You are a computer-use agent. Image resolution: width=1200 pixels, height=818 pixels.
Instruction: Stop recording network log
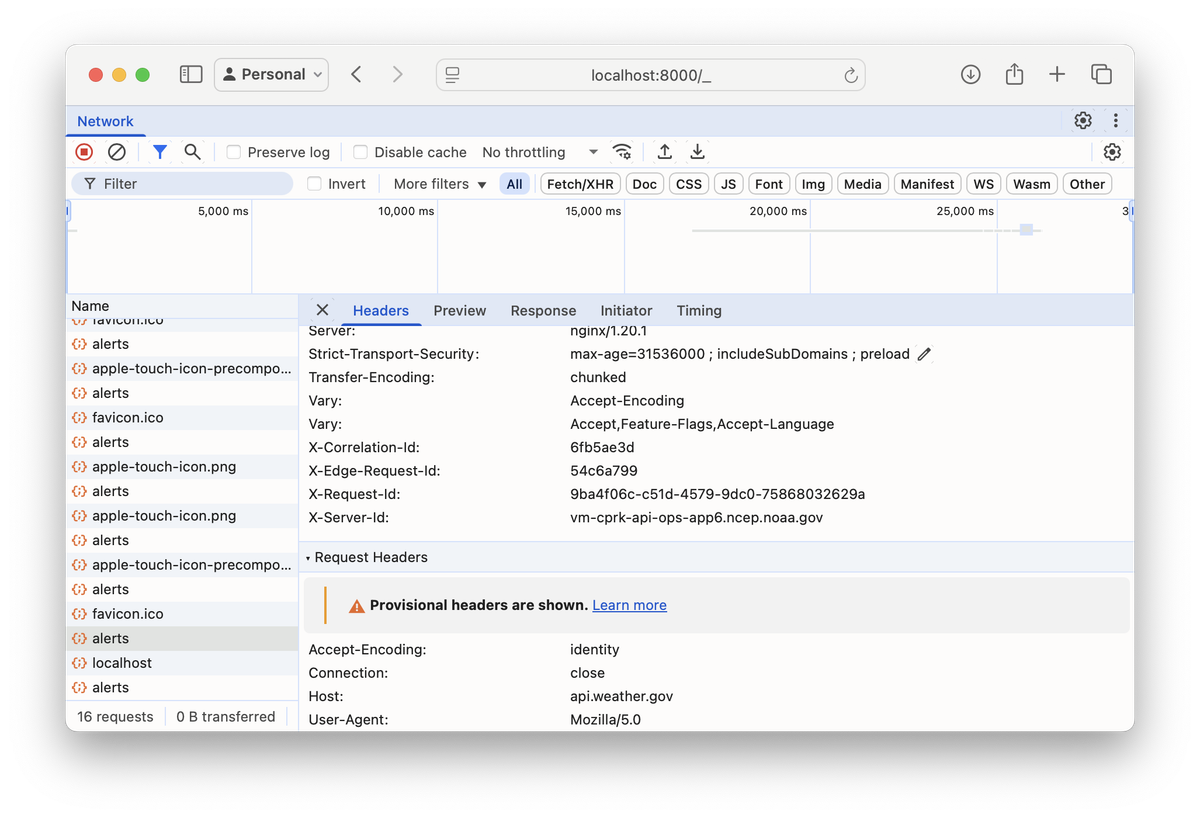(84, 151)
